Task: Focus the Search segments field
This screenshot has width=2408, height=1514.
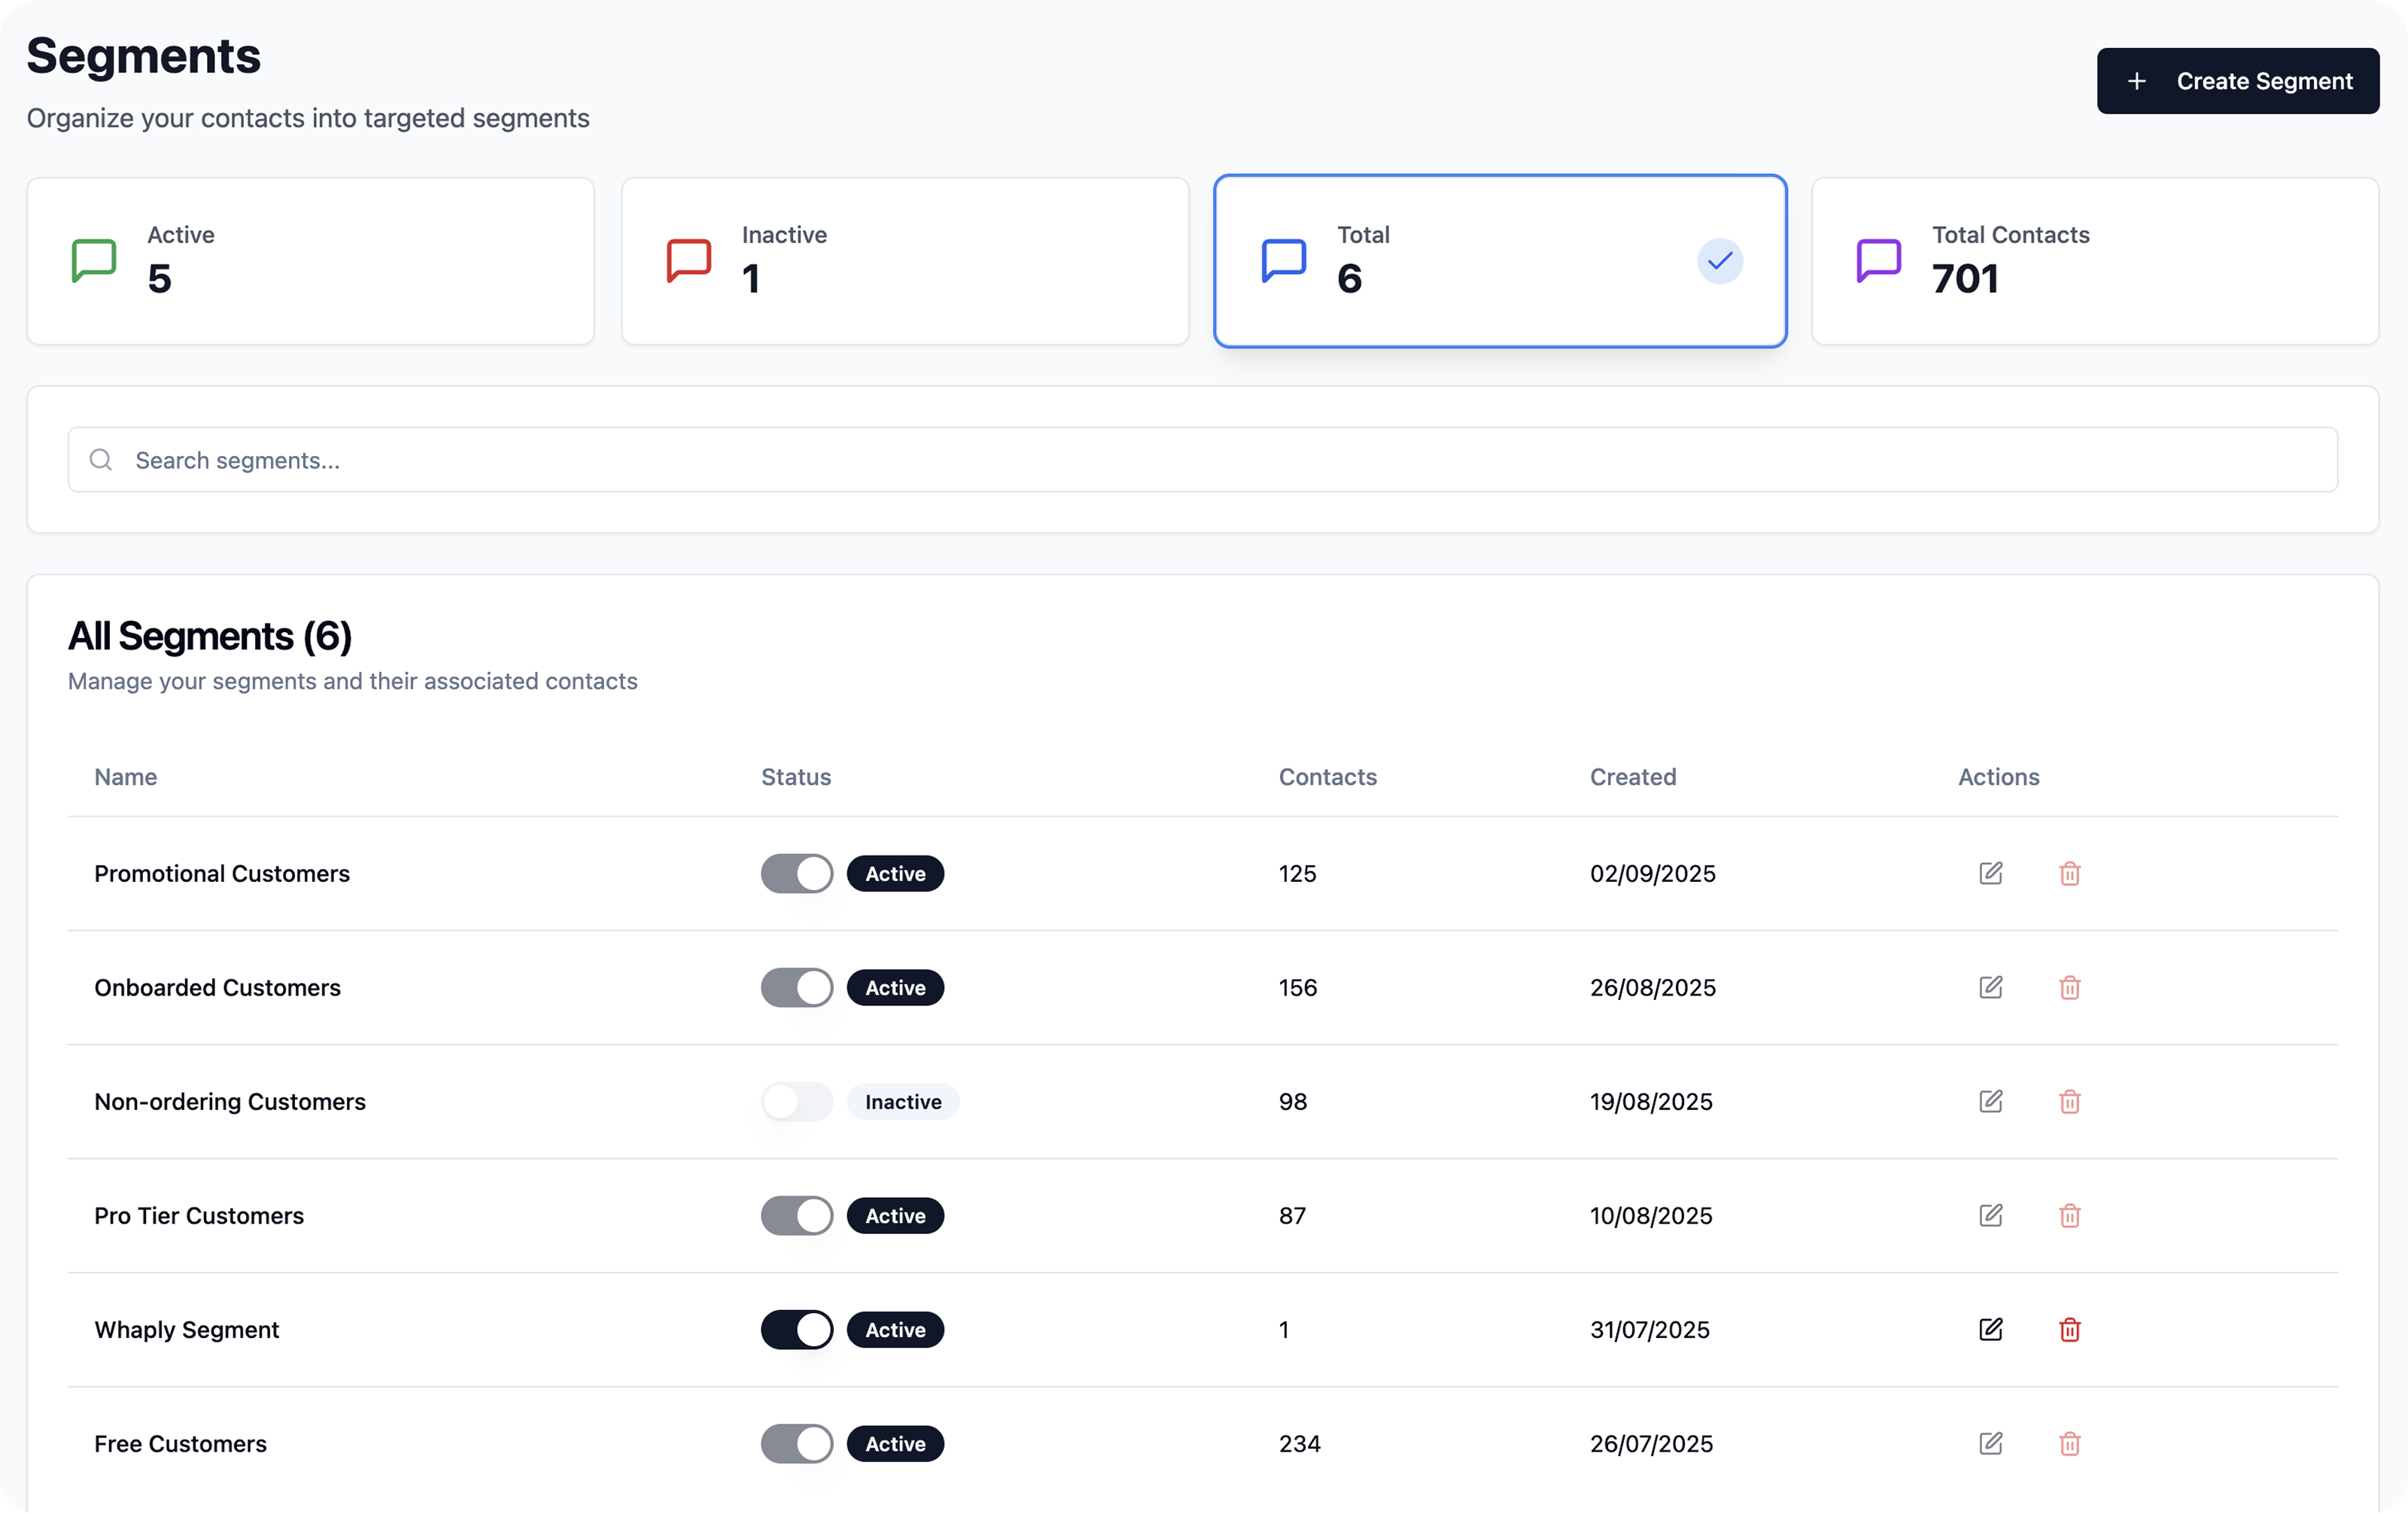Action: pos(1202,460)
